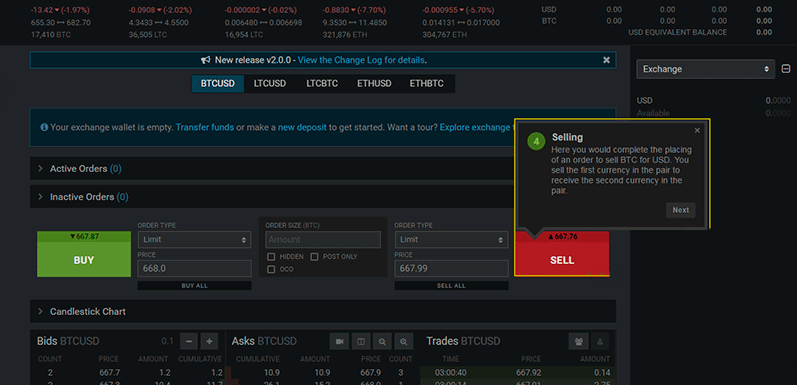Click the green BUY button

click(x=84, y=254)
